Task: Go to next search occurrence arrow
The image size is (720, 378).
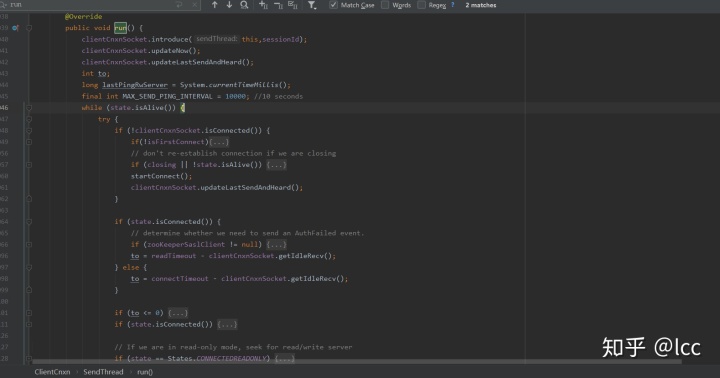Action: click(229, 5)
